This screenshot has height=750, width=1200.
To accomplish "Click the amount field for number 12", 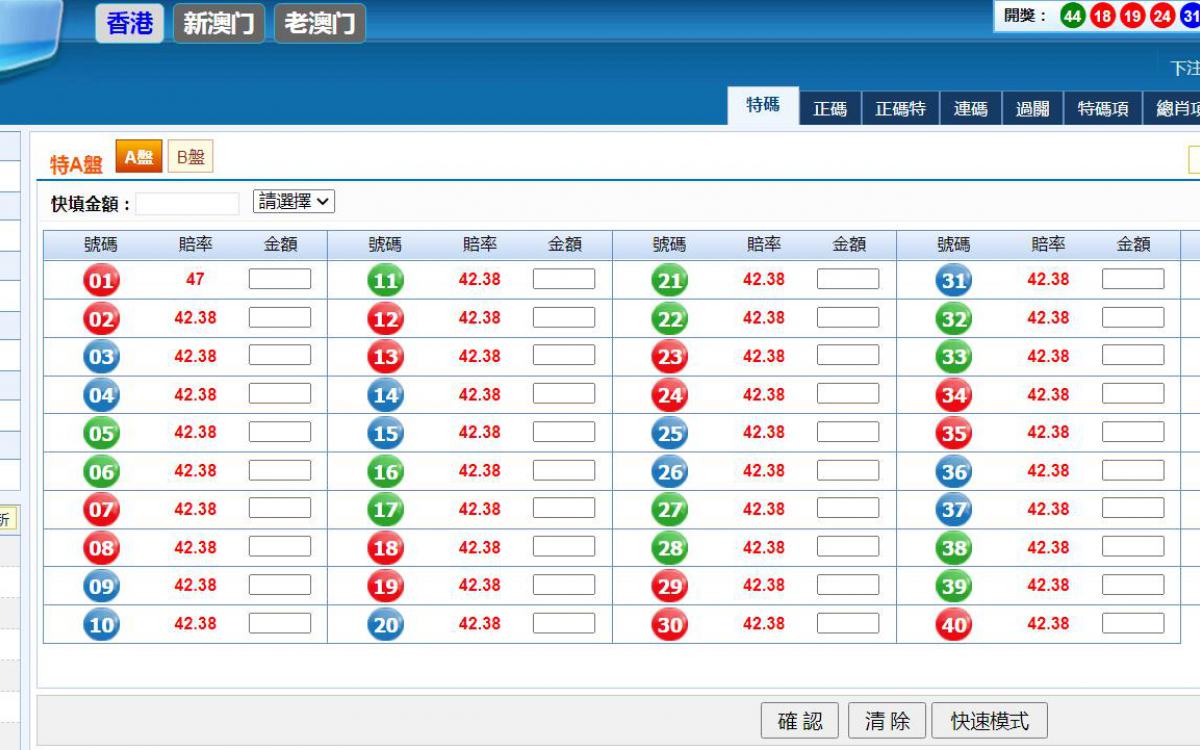I will tap(564, 317).
